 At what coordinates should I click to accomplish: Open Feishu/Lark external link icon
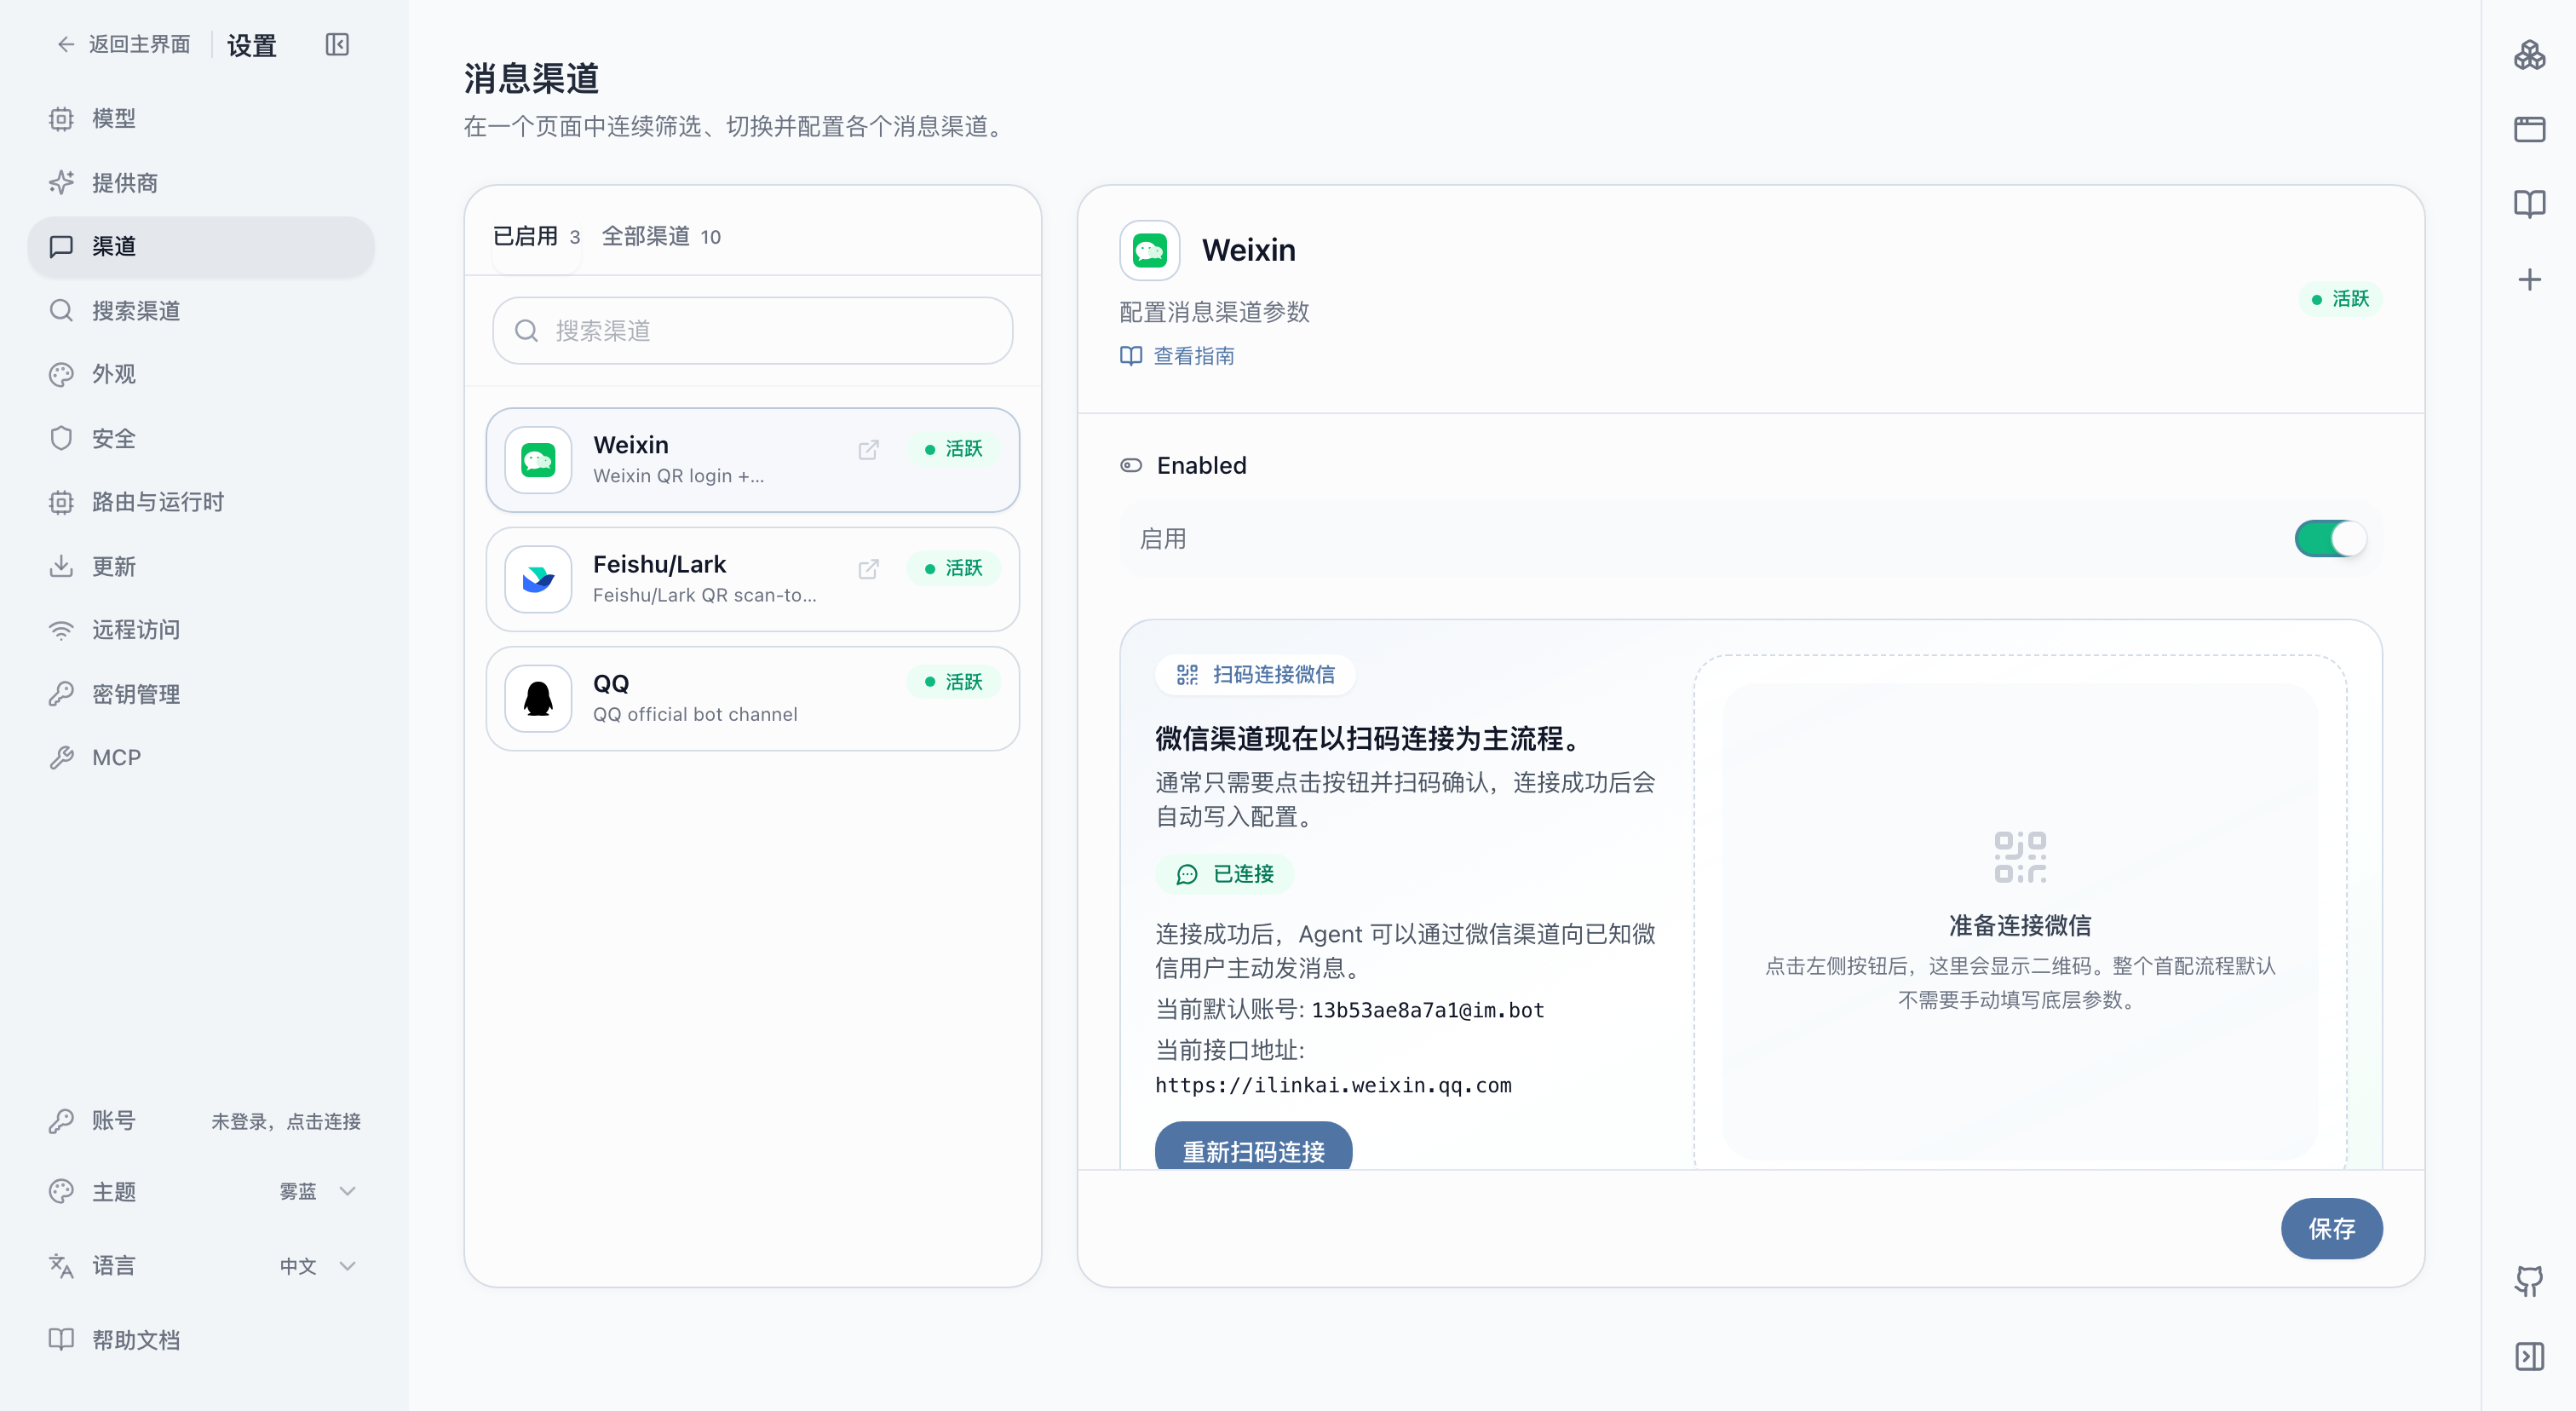868,569
